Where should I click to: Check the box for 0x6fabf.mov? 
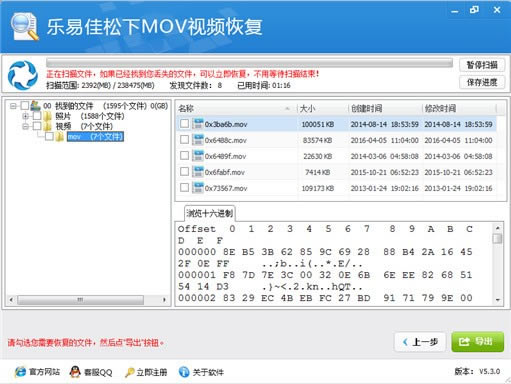184,172
